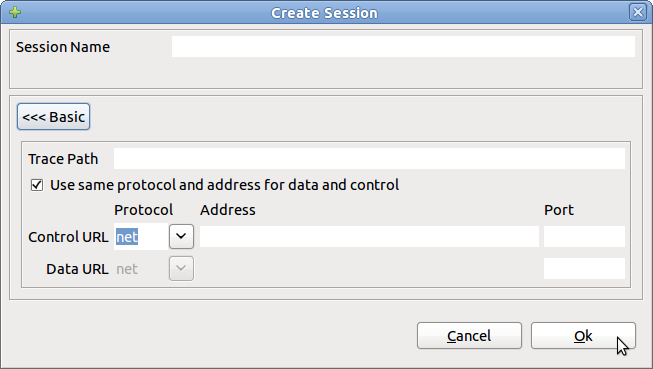Click the Control URL row label
The height and width of the screenshot is (369, 653).
click(x=68, y=237)
